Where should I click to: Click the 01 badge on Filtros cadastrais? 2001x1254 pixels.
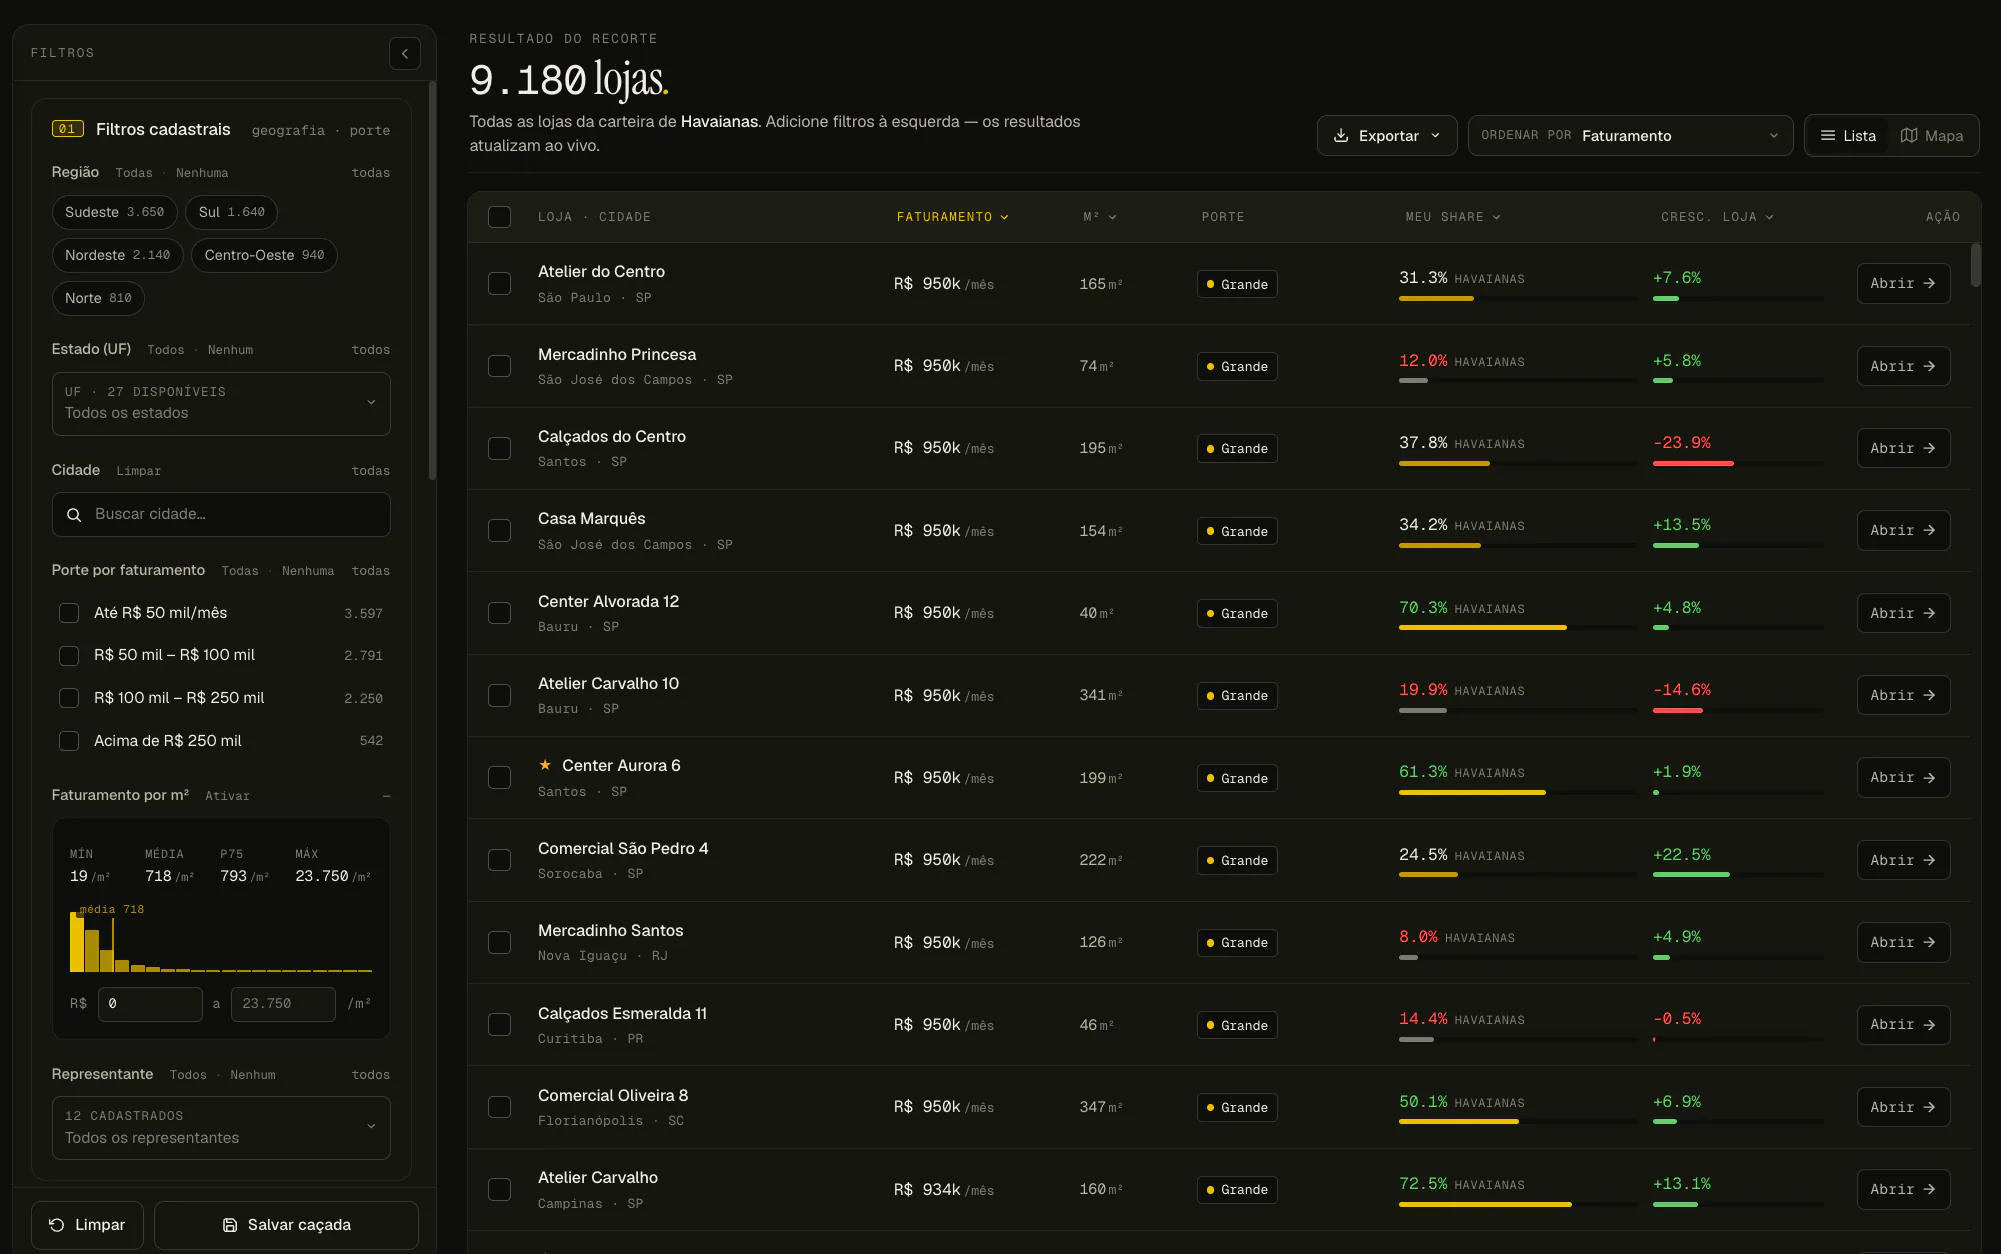[67, 129]
